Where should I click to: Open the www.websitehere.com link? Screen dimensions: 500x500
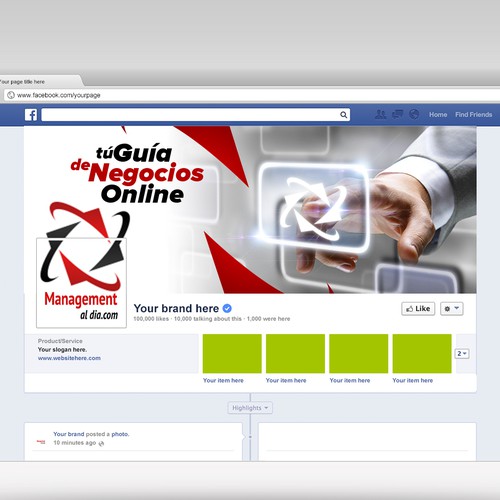(x=69, y=358)
